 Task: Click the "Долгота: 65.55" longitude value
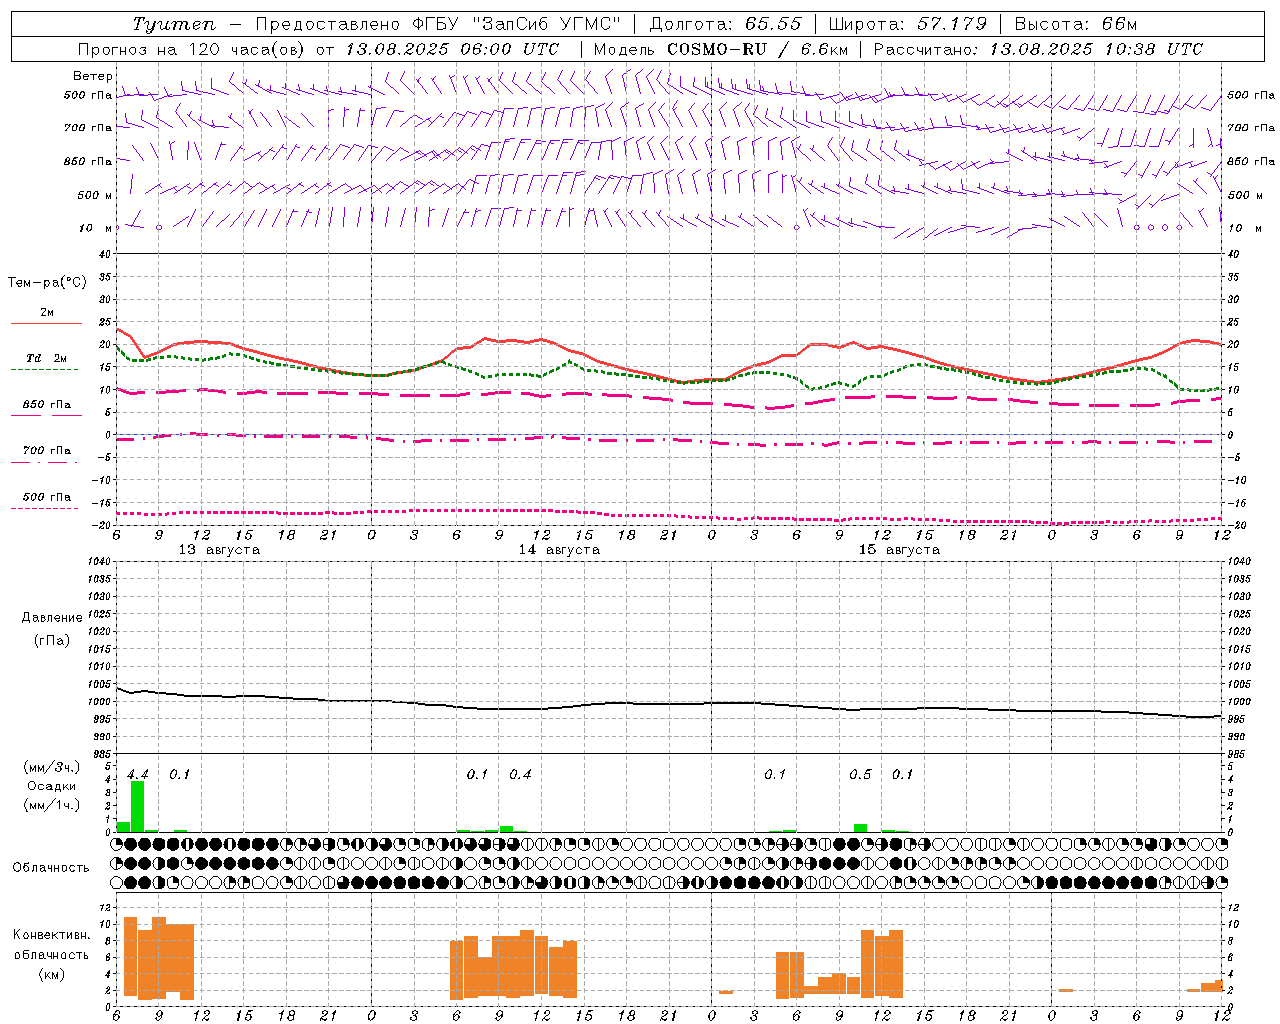[725, 24]
